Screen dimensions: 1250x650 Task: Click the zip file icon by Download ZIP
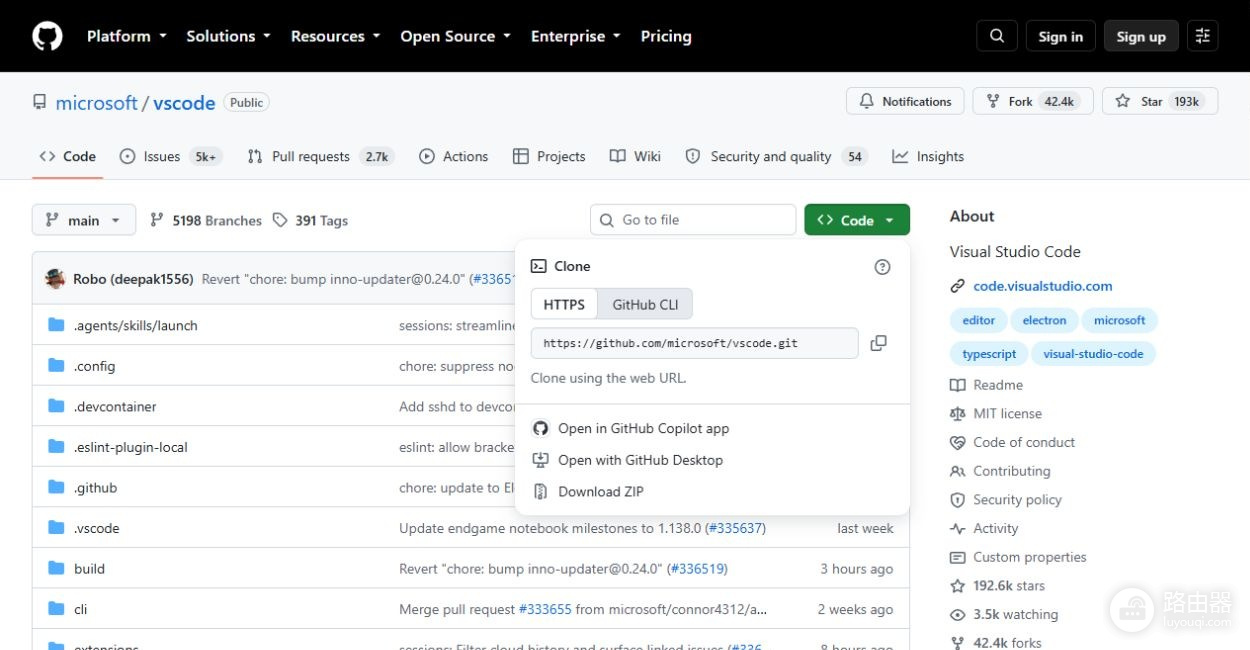pyautogui.click(x=540, y=491)
